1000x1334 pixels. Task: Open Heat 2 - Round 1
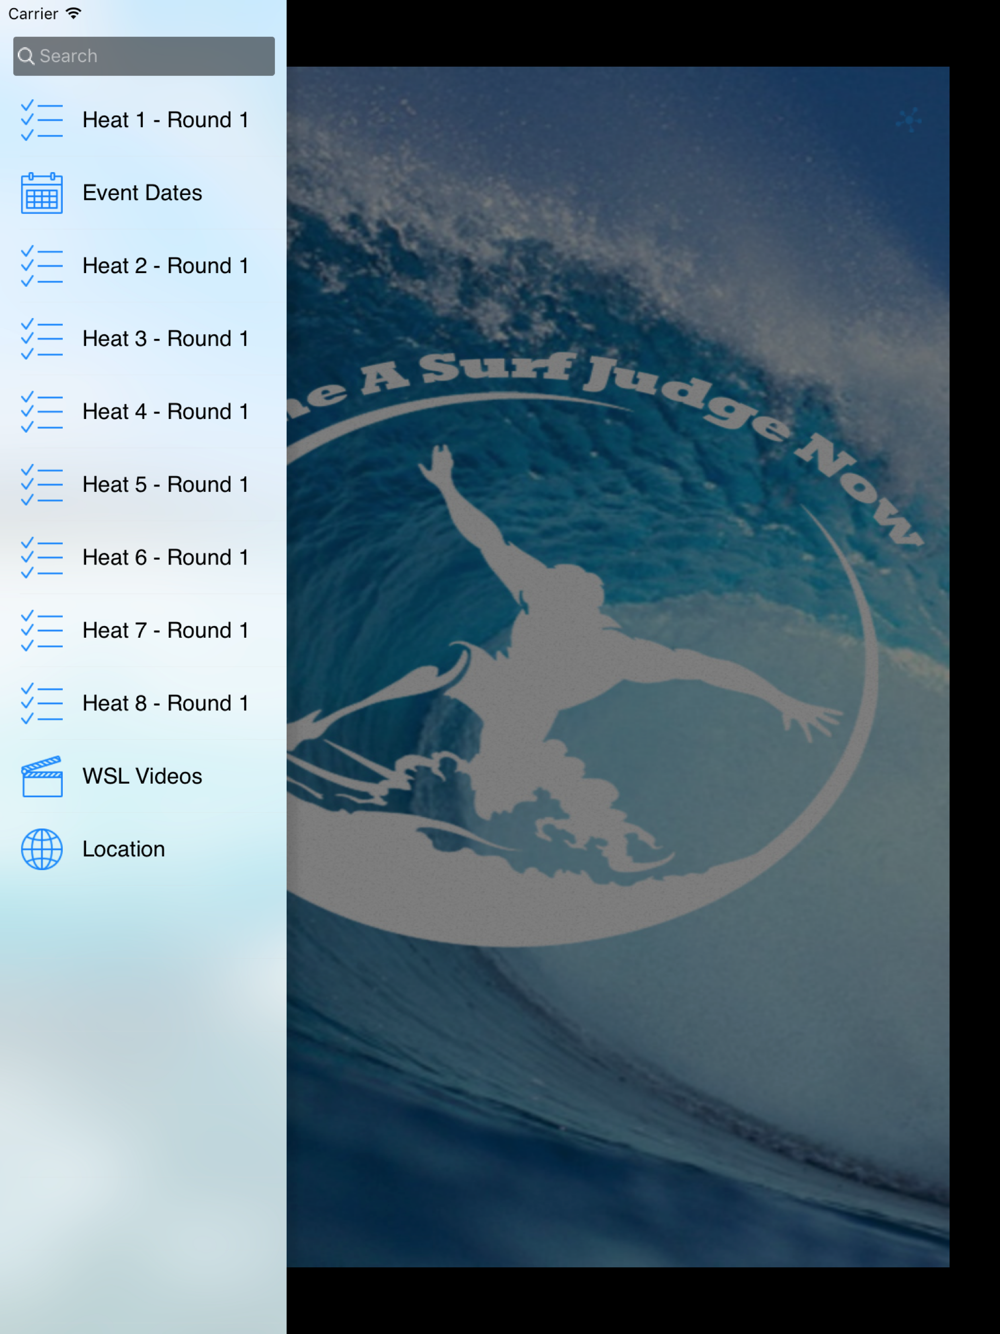click(x=143, y=266)
